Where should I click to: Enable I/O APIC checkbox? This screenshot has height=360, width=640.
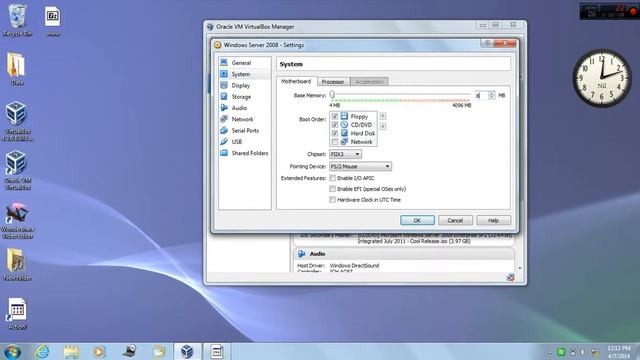[333, 178]
